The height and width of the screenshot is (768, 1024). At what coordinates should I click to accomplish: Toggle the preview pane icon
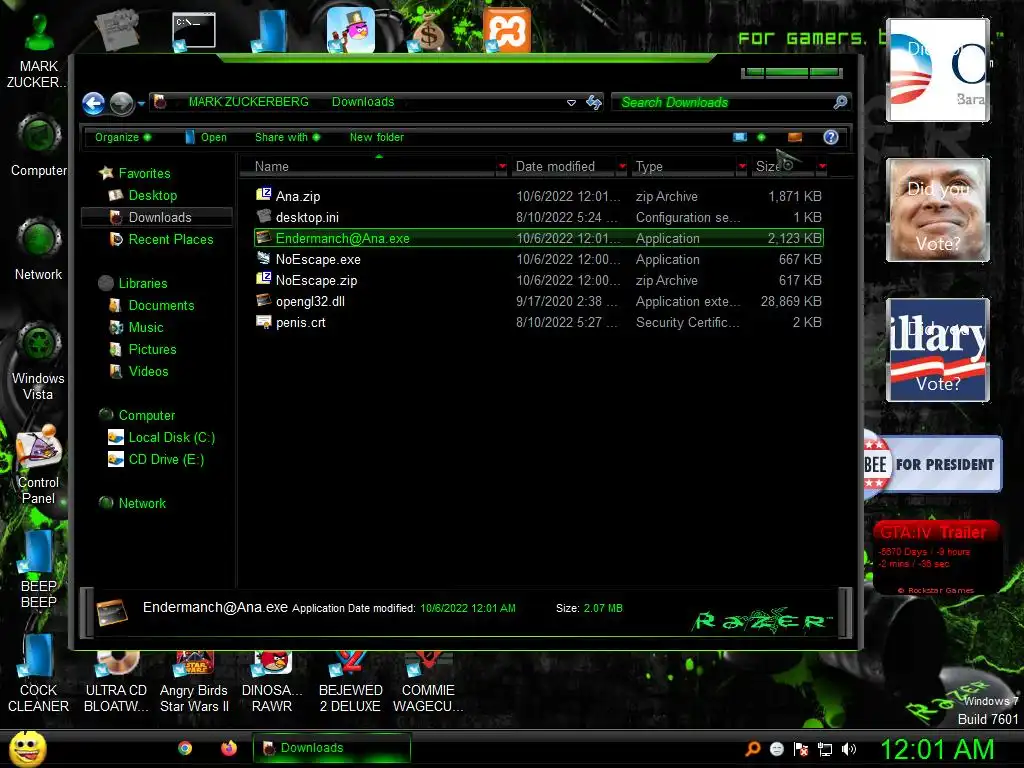(x=795, y=137)
